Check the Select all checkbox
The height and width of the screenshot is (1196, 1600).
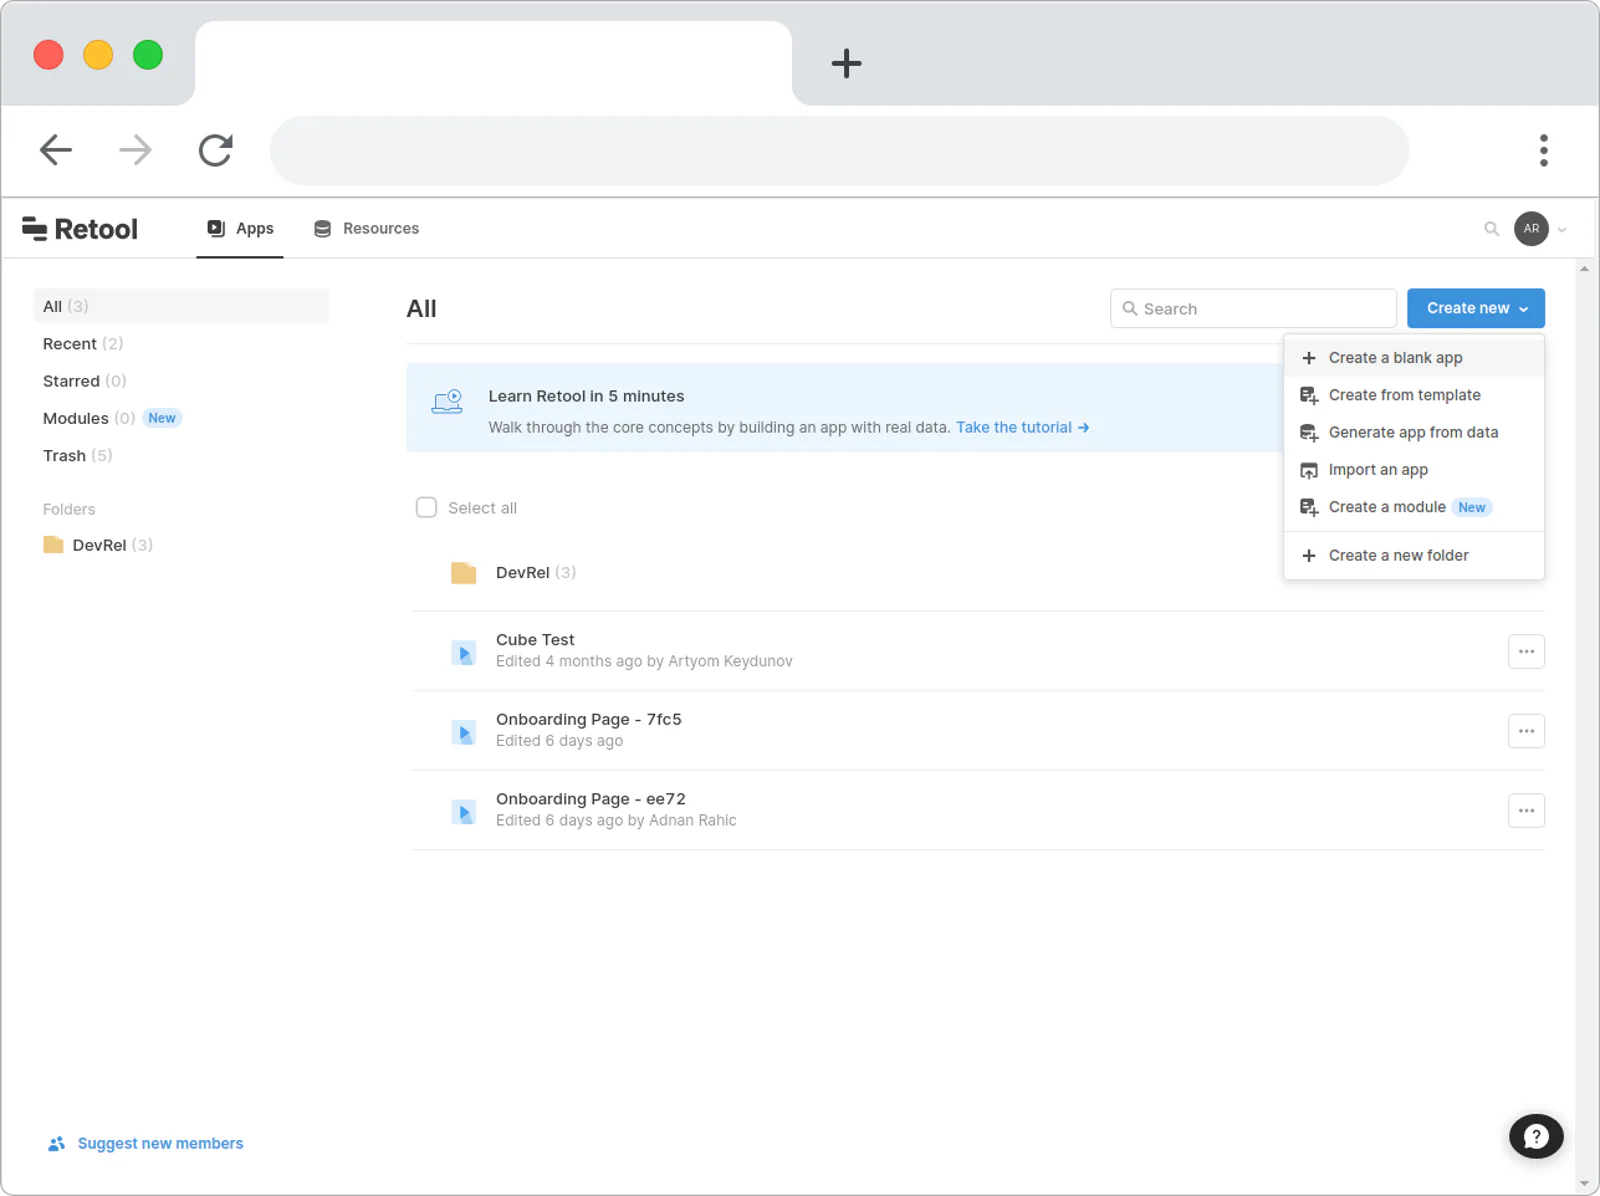427,507
